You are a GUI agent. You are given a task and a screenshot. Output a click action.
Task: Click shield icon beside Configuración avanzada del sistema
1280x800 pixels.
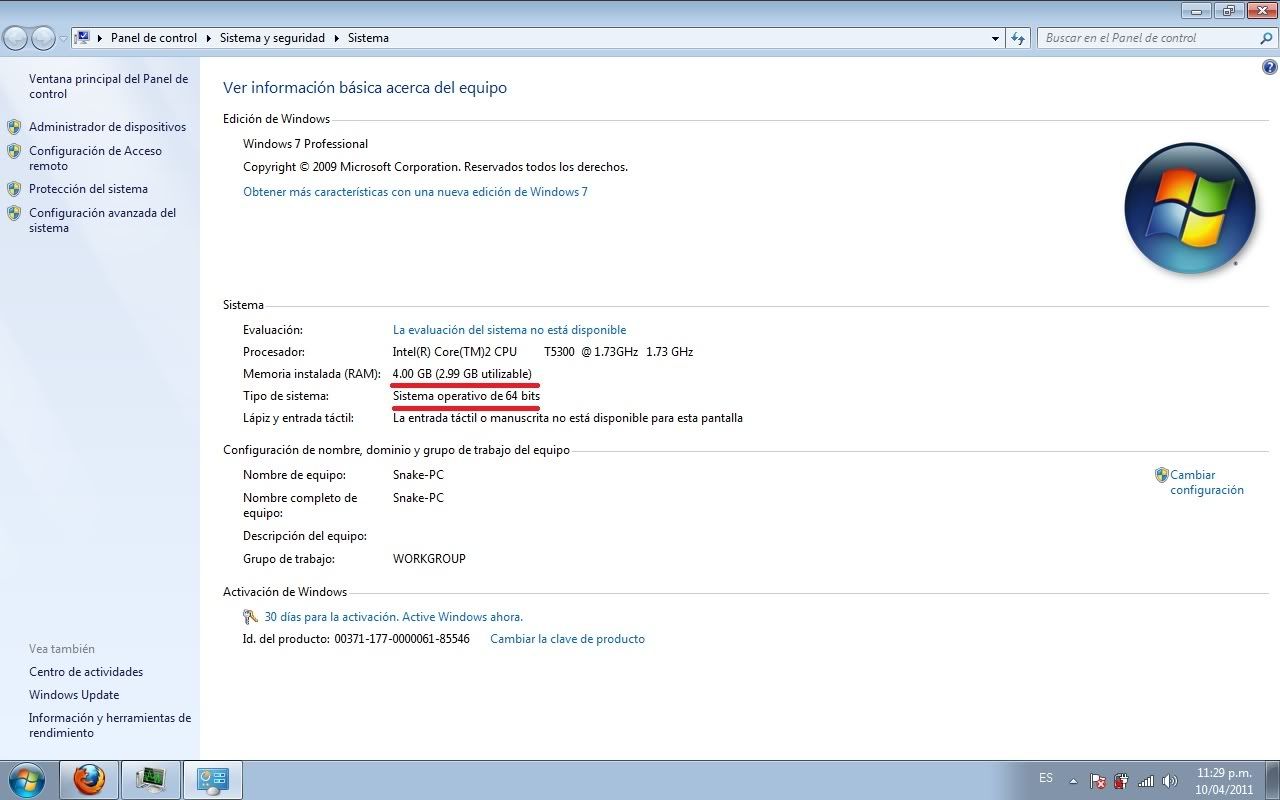pyautogui.click(x=14, y=213)
